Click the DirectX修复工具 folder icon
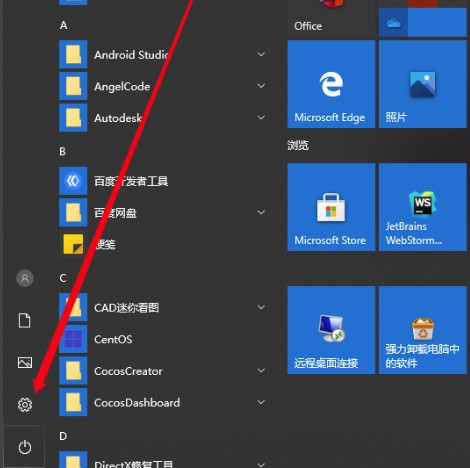Viewport: 470px width, 468px height. point(73,460)
